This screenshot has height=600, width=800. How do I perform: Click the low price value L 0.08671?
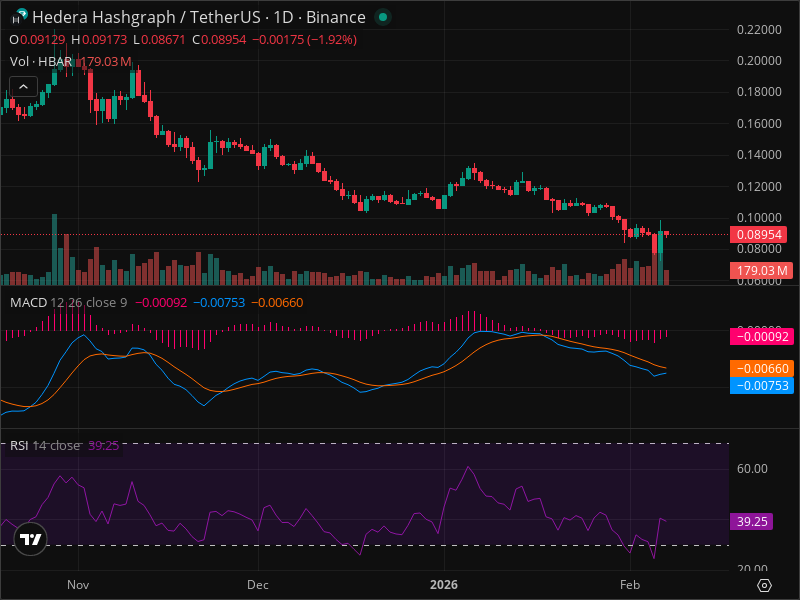[x=159, y=40]
